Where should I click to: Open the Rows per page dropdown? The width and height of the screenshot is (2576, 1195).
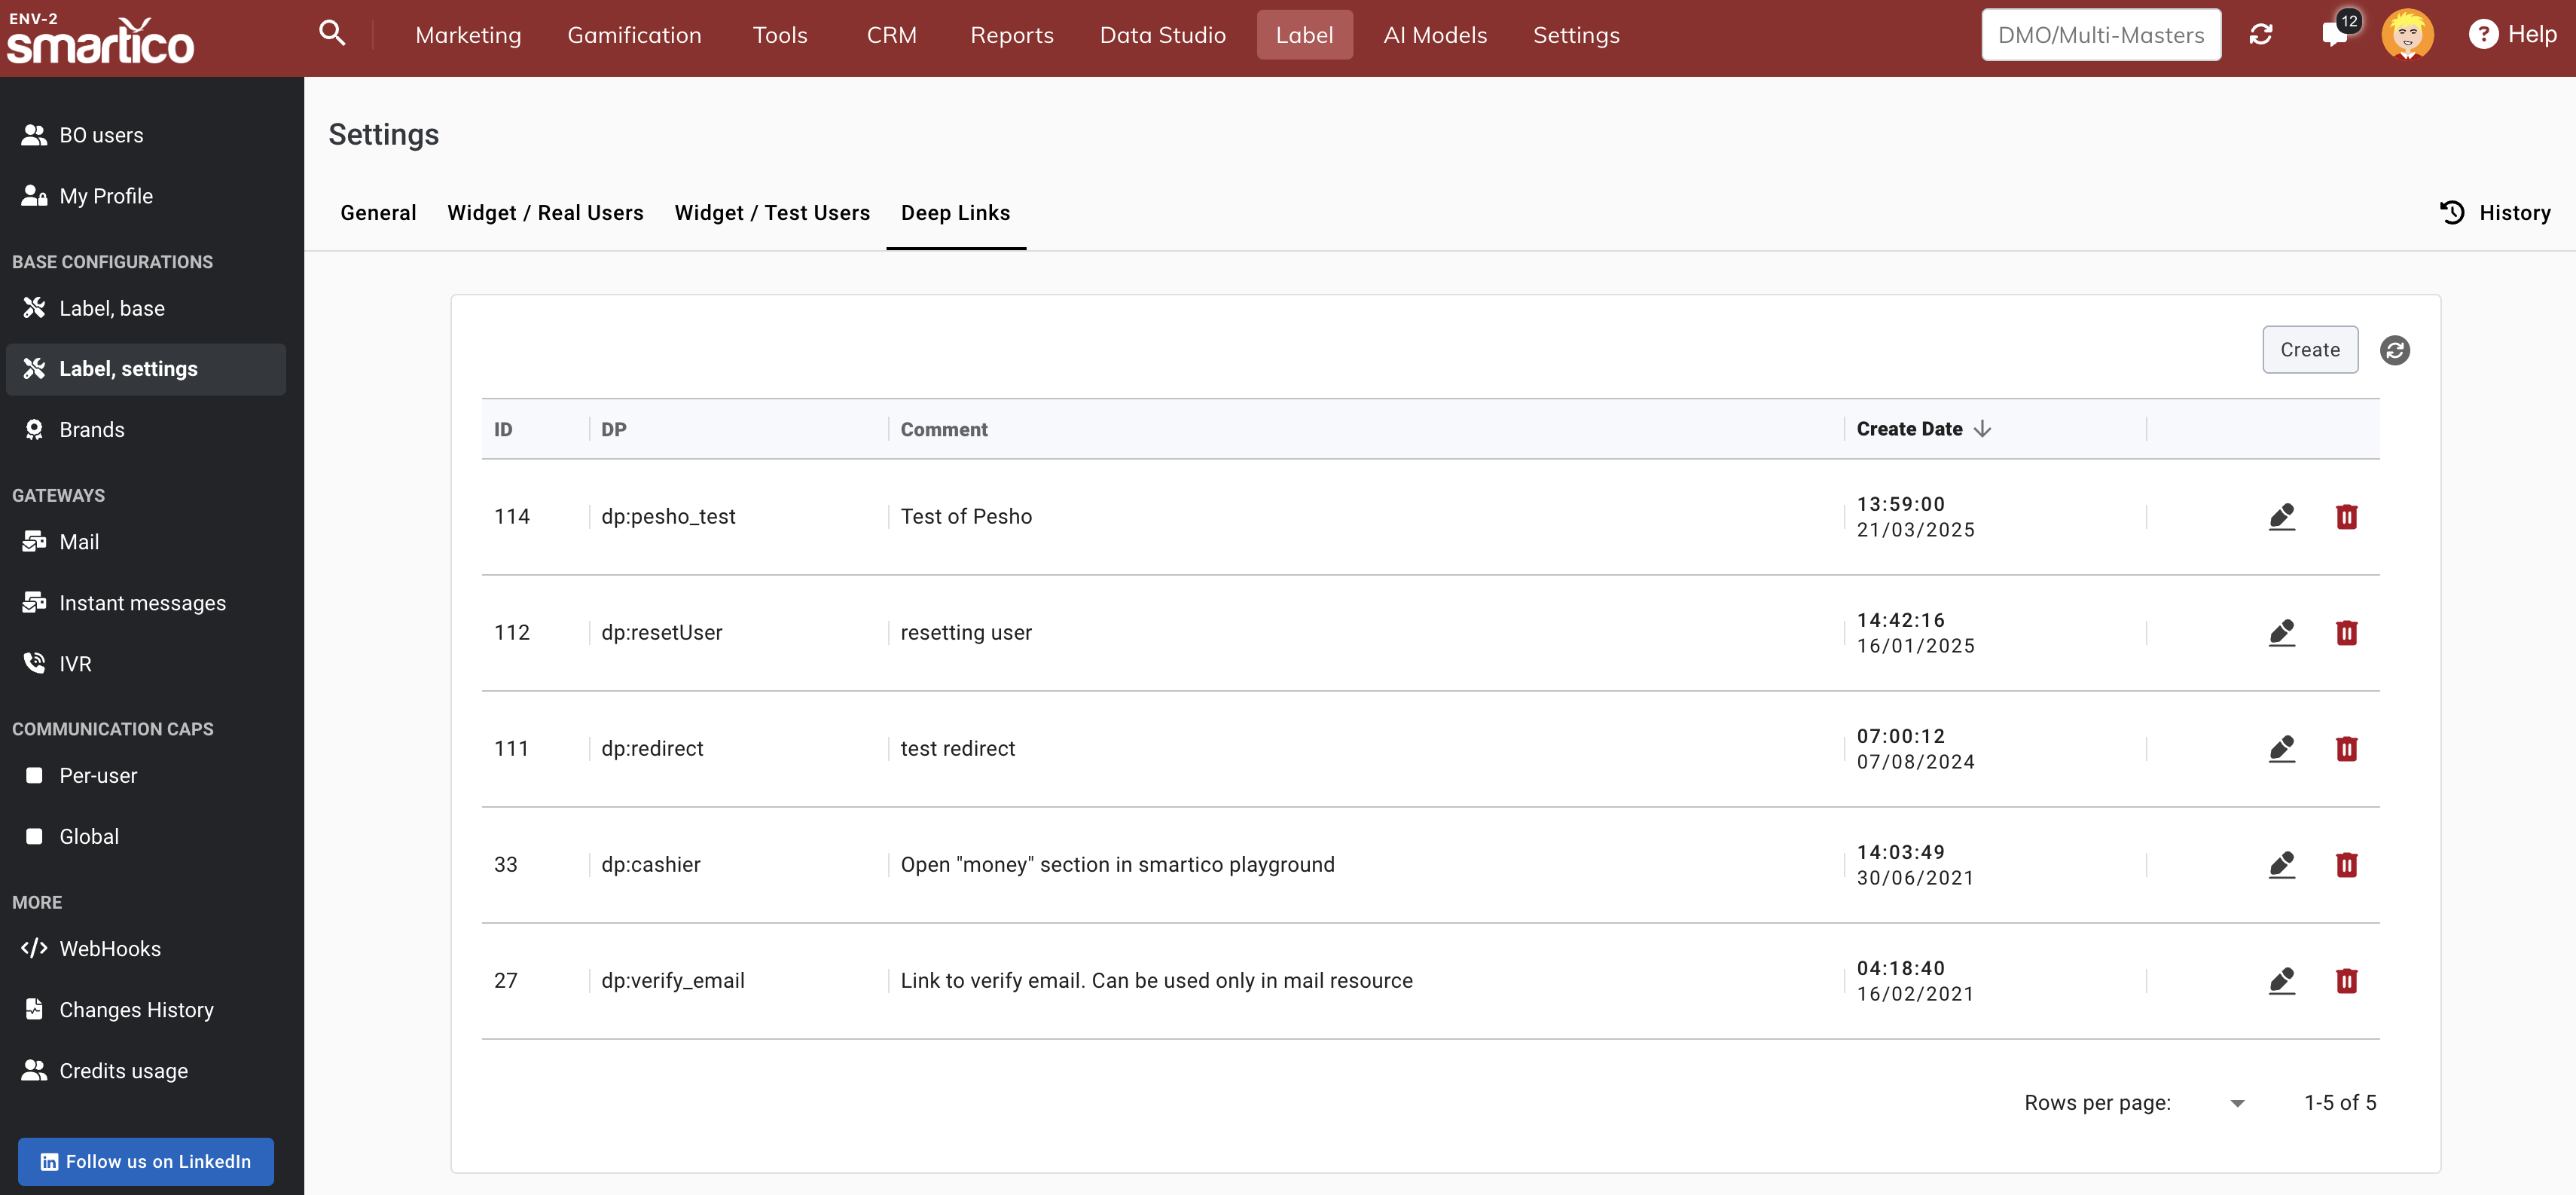(x=2236, y=1103)
